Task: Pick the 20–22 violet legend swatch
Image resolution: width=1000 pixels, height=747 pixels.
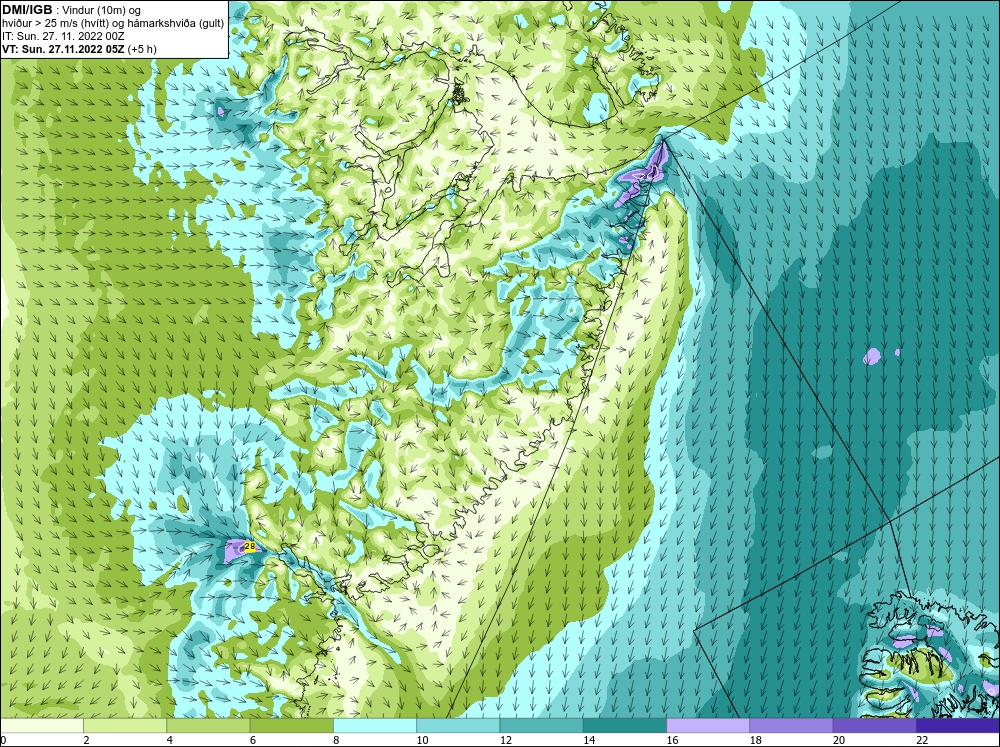Action: 874,726
